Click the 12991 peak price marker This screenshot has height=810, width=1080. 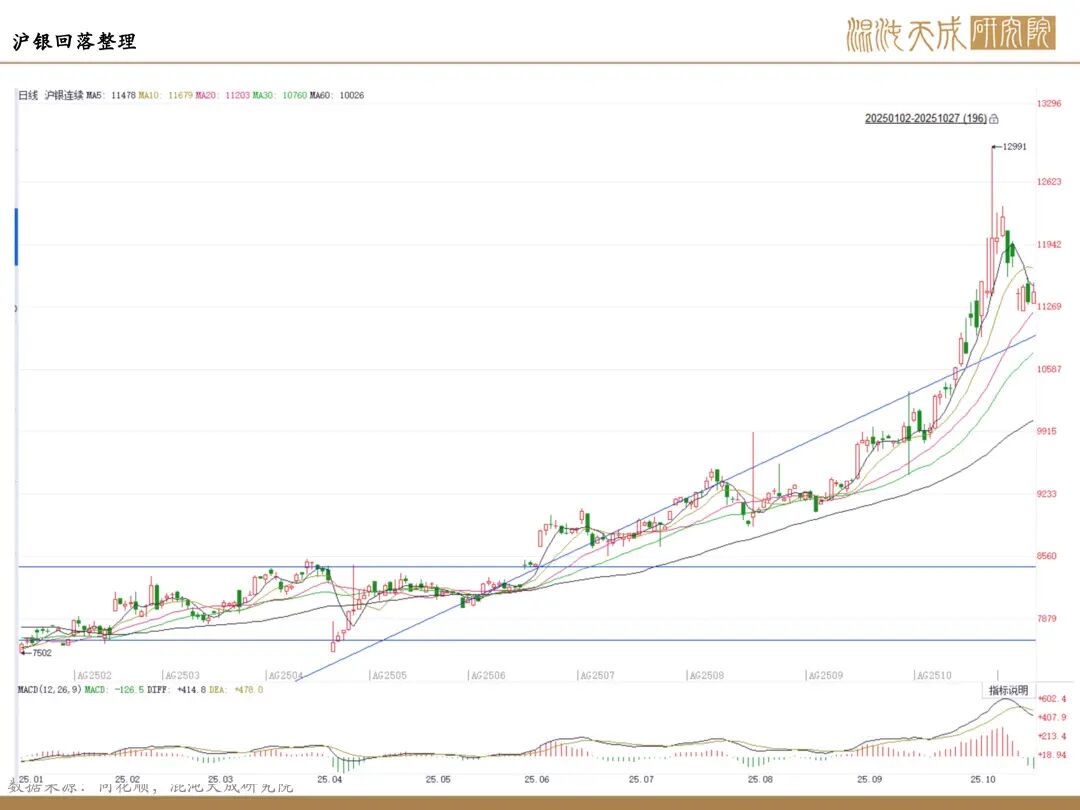1013,147
